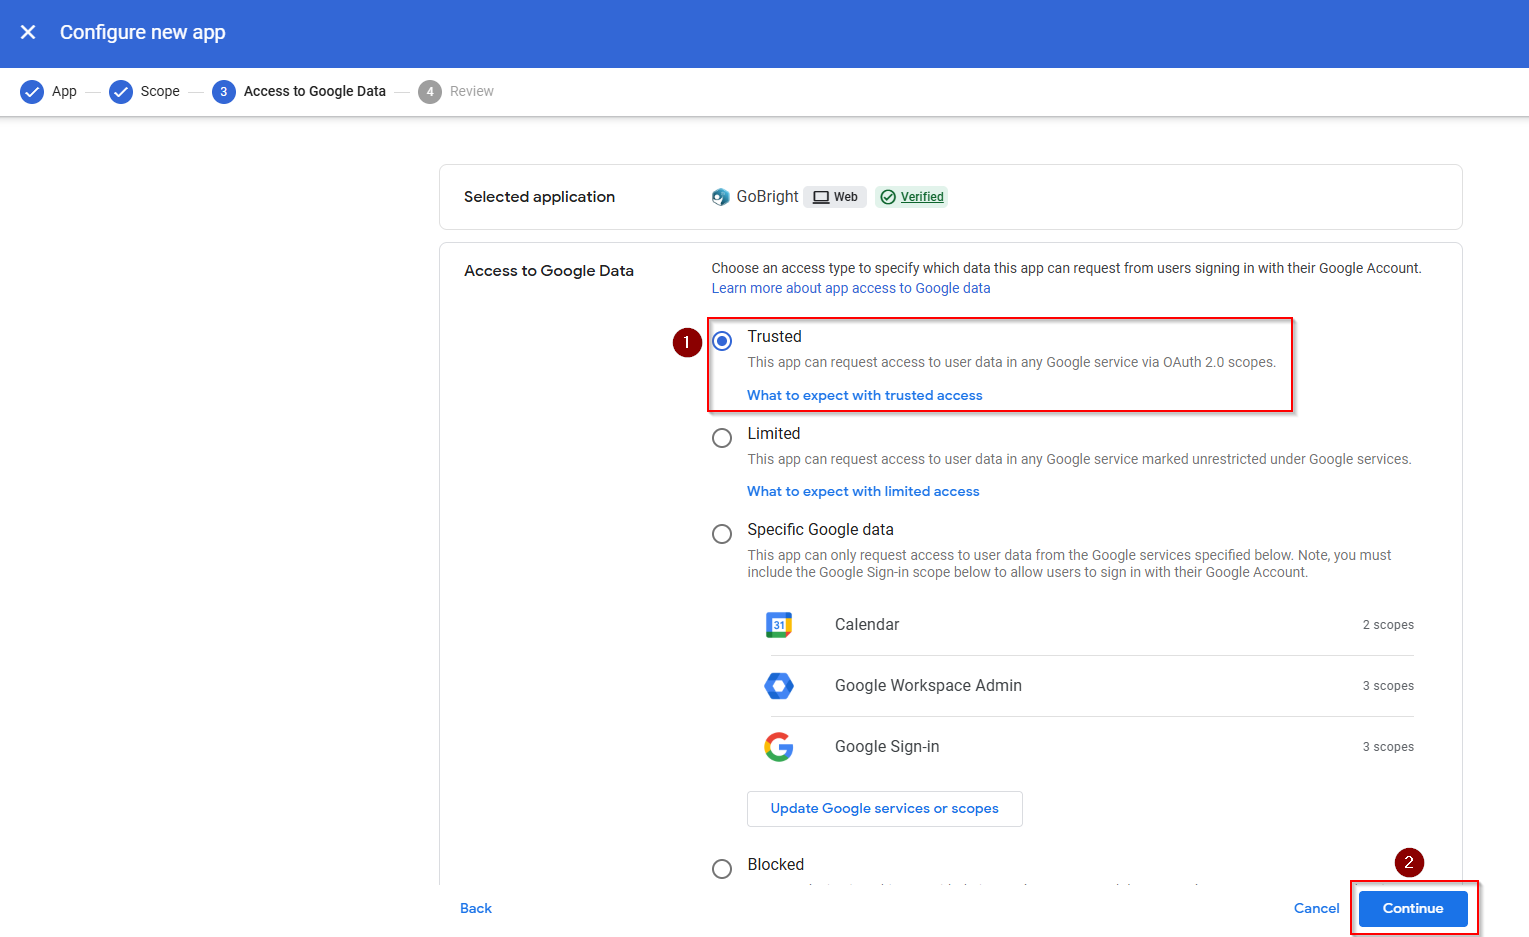
Task: Select the Limited access radio button
Action: tap(722, 438)
